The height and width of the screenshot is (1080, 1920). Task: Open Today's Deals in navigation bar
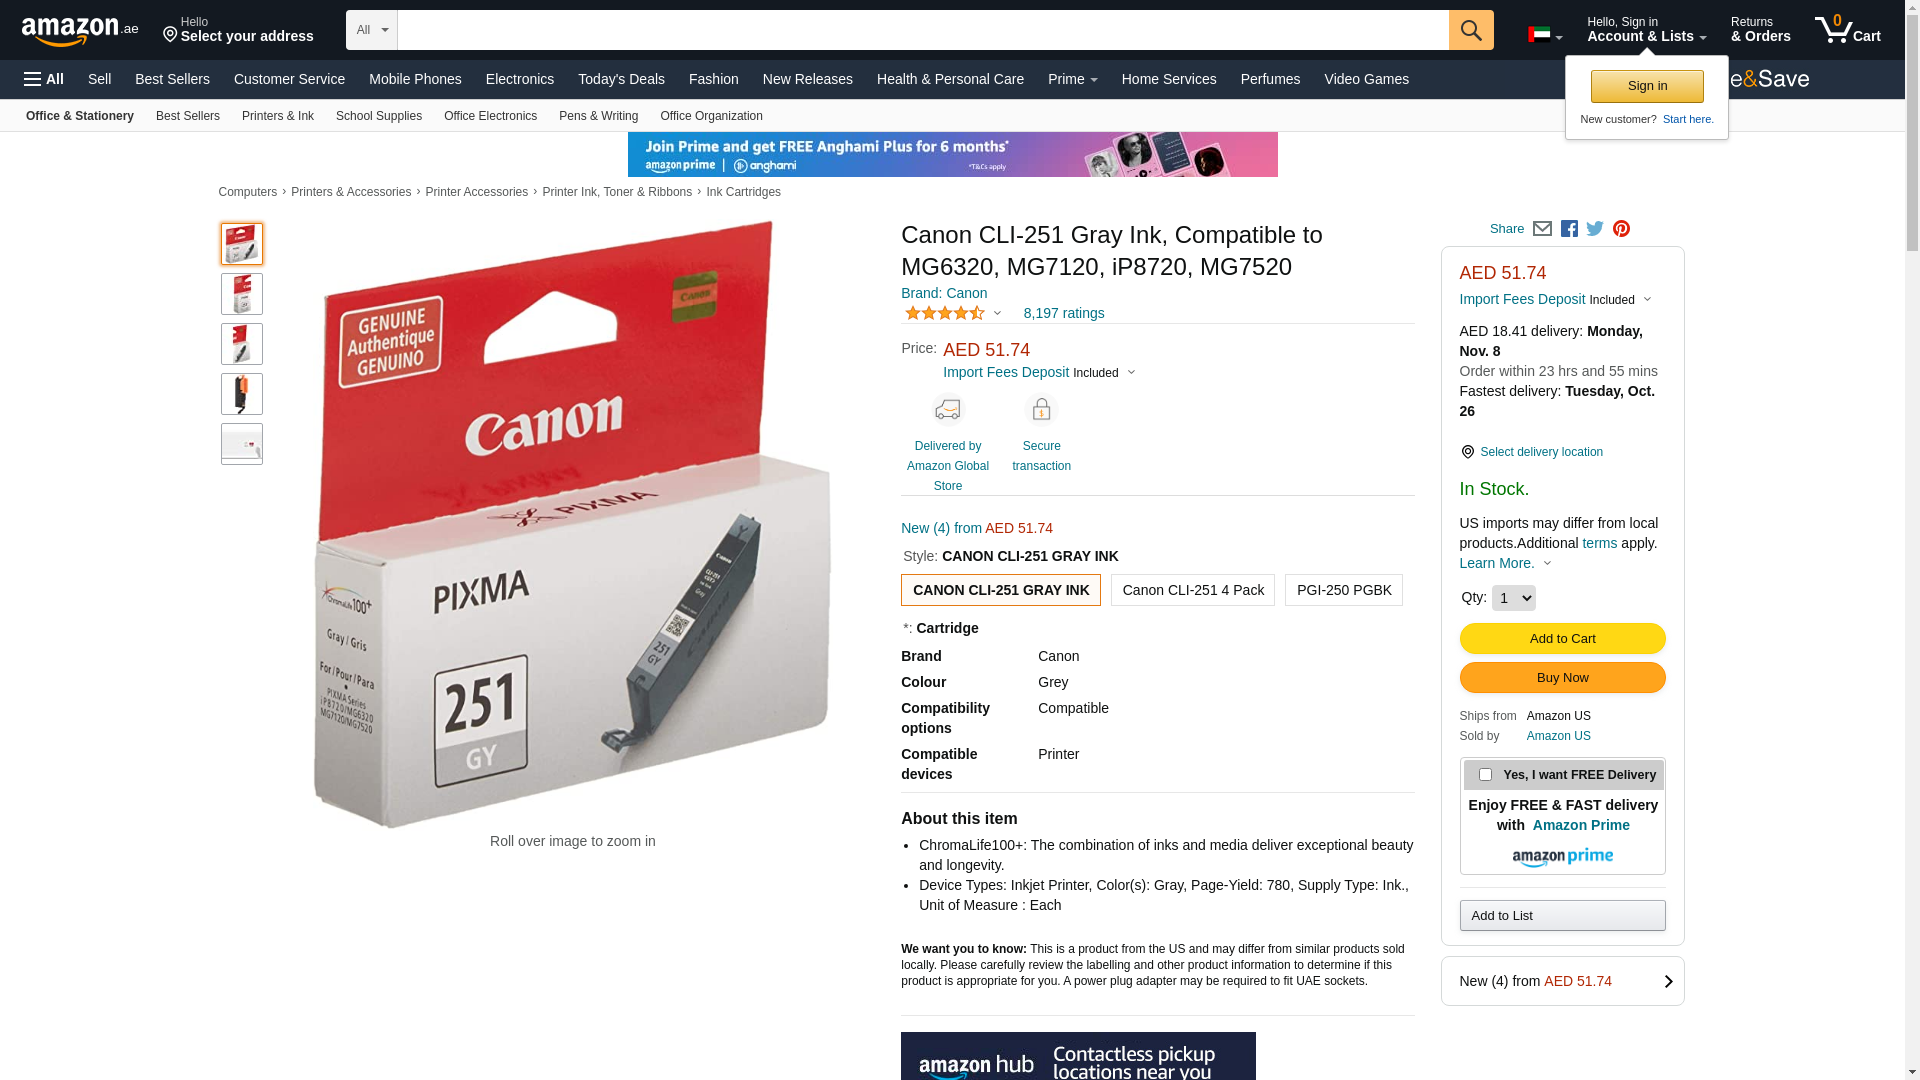coord(621,79)
